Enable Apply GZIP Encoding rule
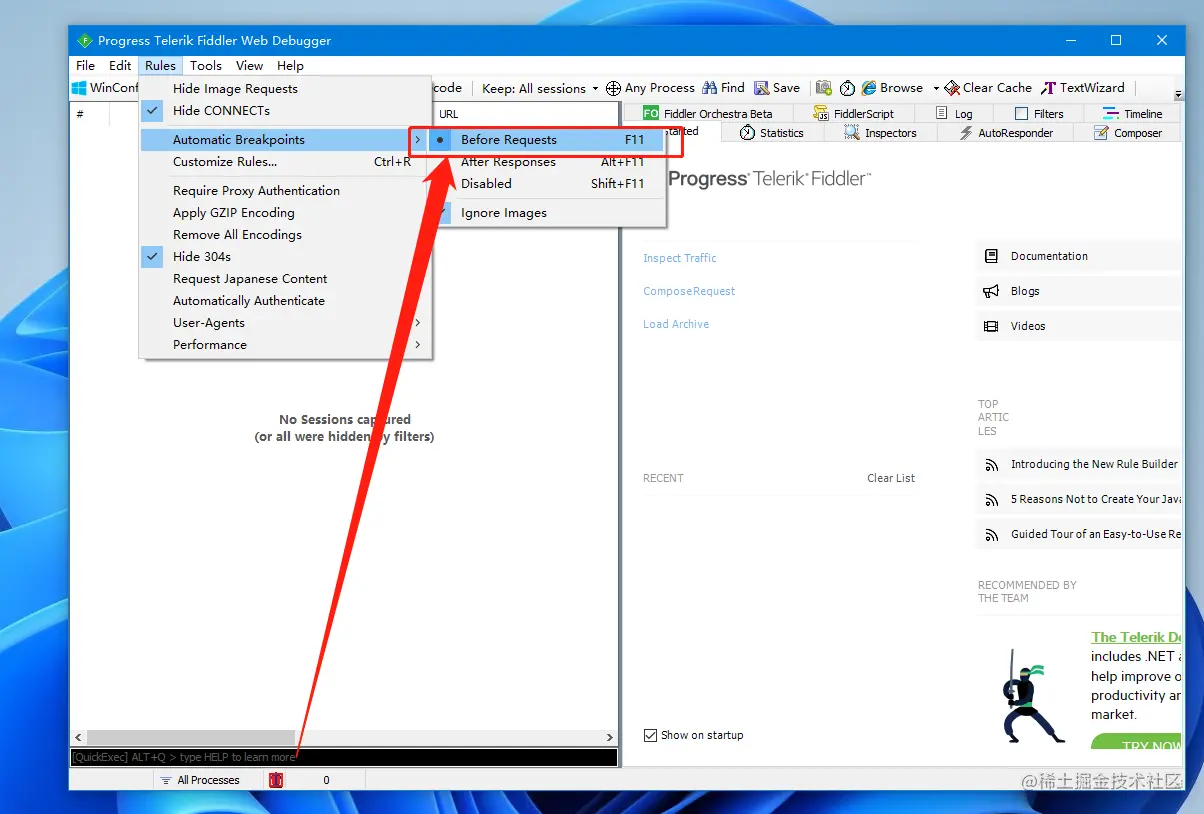 [285, 213]
